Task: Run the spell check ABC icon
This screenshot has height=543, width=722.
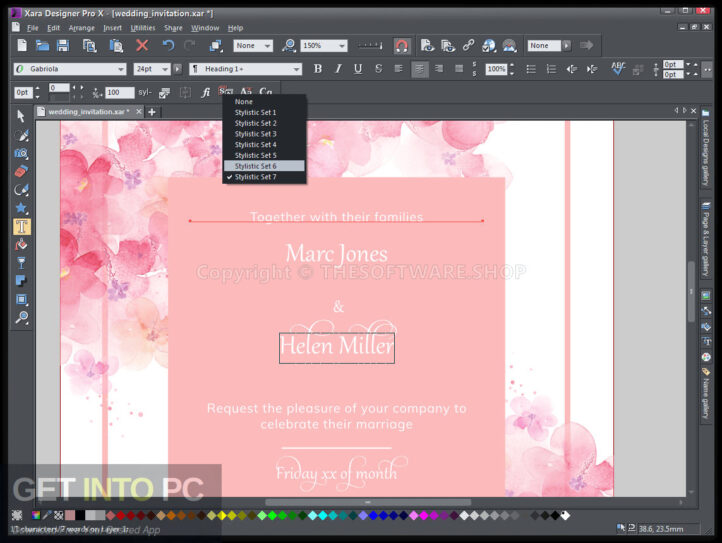Action: click(x=618, y=69)
